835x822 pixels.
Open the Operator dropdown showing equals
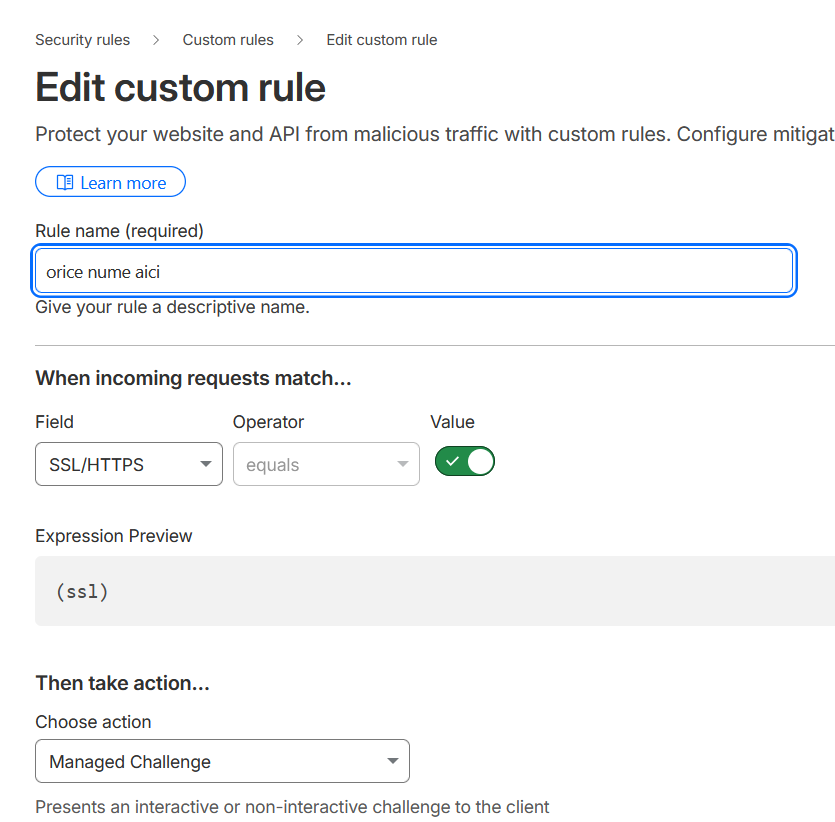pos(326,464)
